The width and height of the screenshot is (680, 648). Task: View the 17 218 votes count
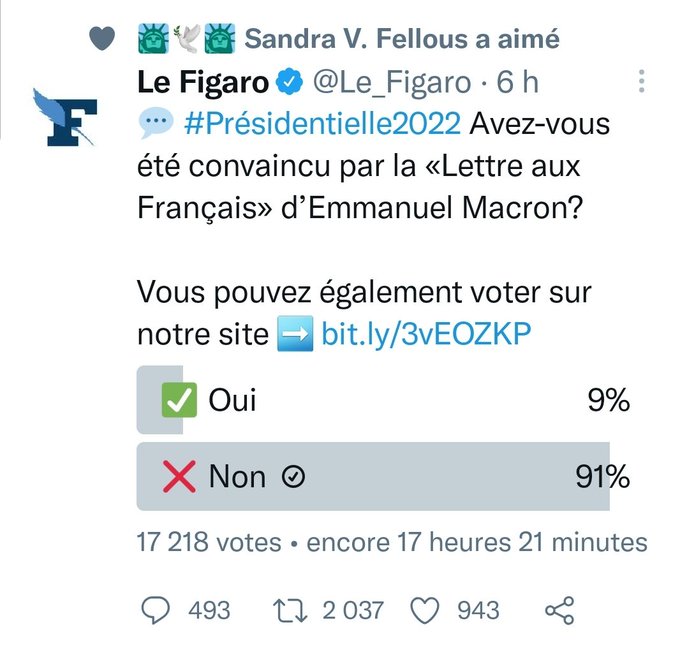(209, 543)
